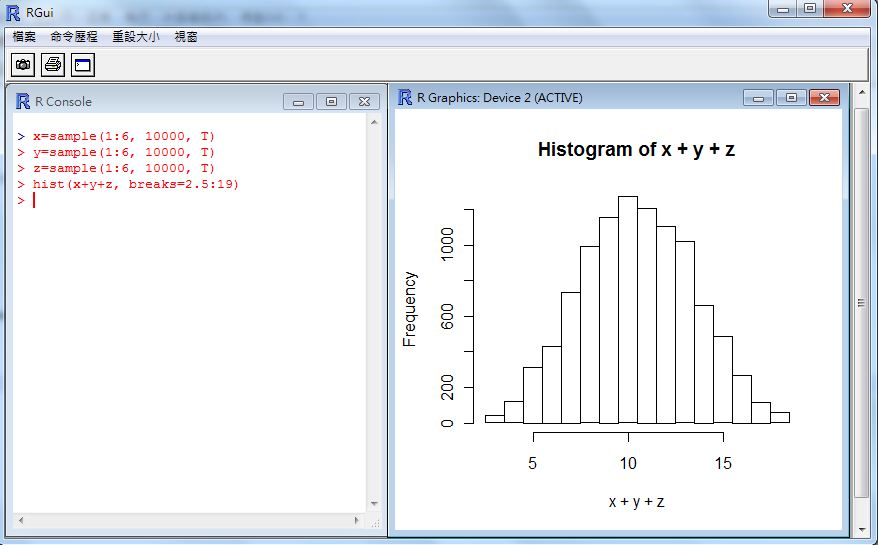Click the histogram plot title
The height and width of the screenshot is (545, 878).
[x=636, y=150]
